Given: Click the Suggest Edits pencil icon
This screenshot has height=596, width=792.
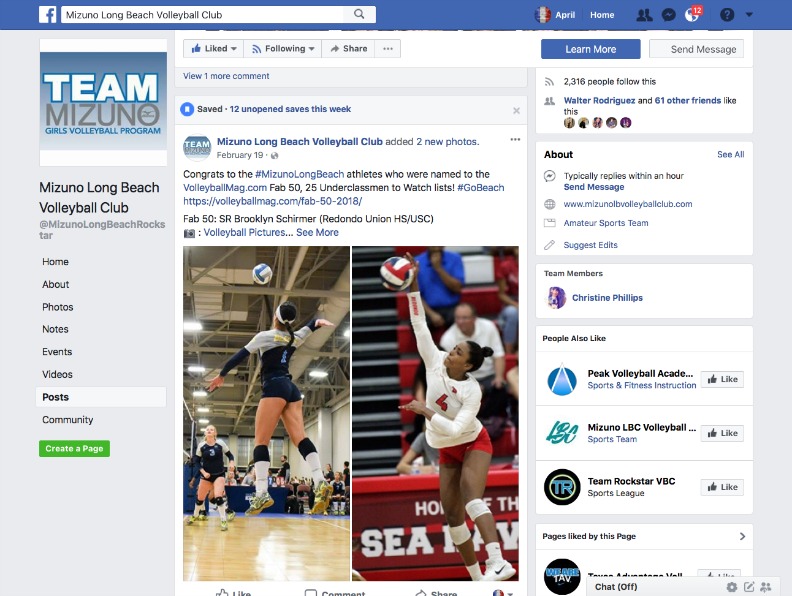Looking at the screenshot, I should [x=550, y=245].
